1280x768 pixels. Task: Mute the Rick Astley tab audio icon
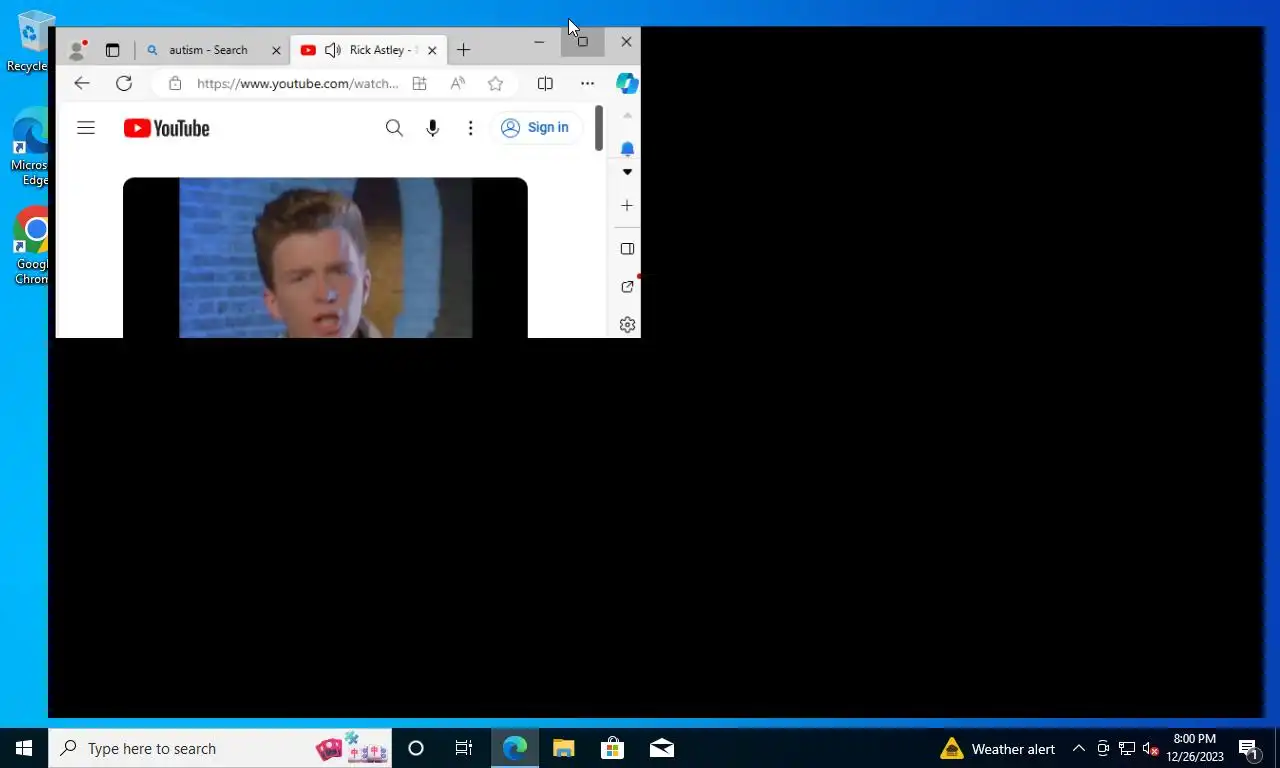point(333,50)
